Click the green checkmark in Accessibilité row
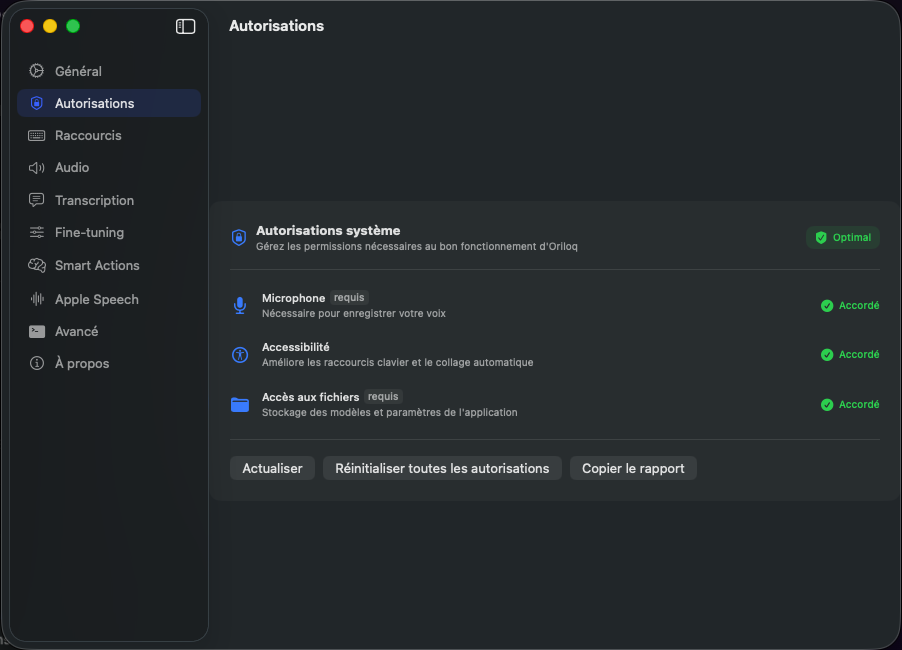The image size is (902, 650). (x=827, y=355)
